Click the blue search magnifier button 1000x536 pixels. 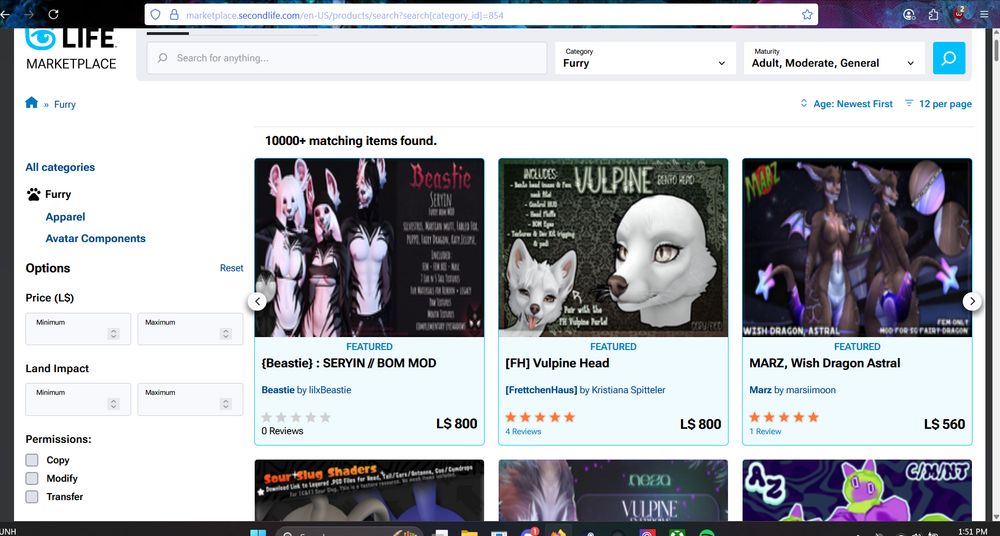(948, 58)
